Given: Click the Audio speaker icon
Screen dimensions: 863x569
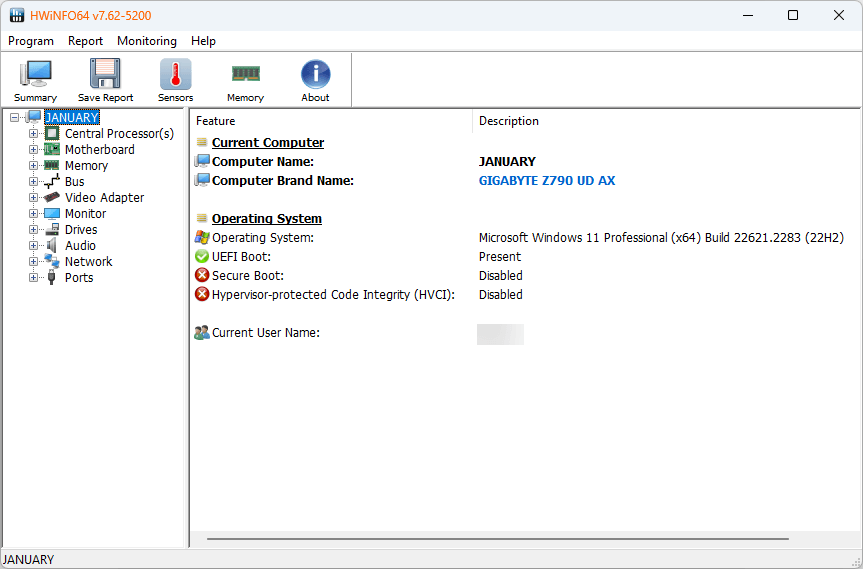Looking at the screenshot, I should tap(52, 245).
